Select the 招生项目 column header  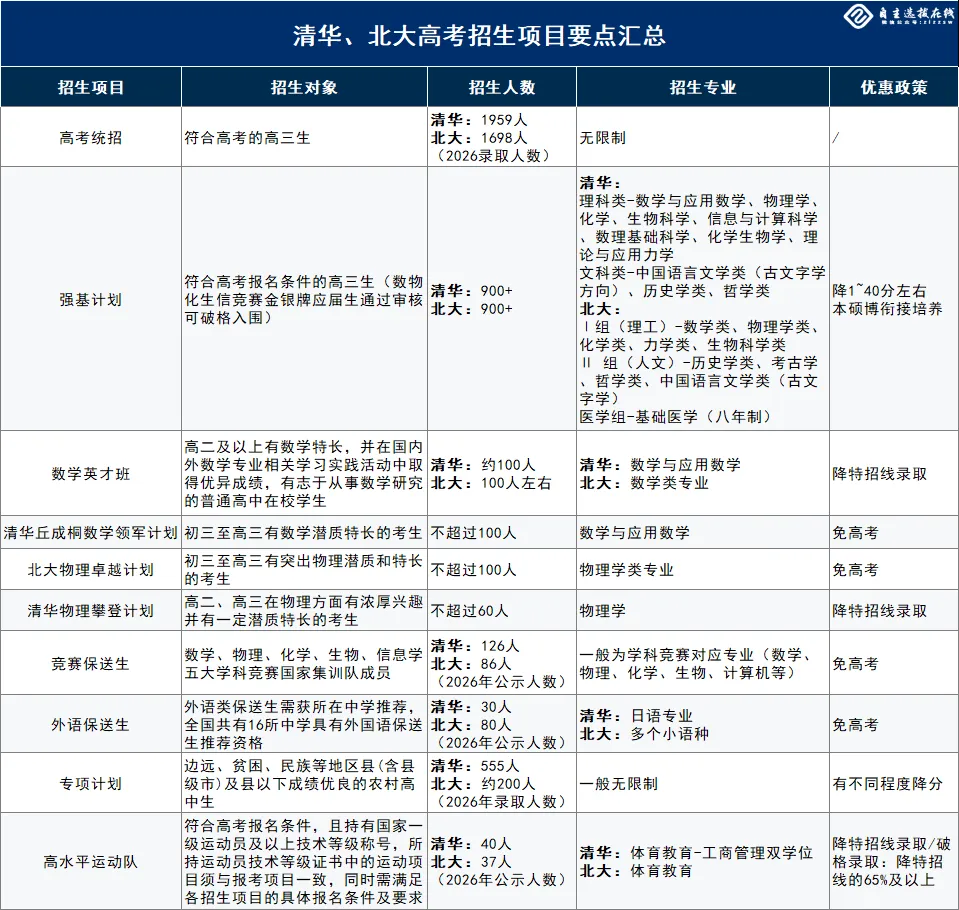[91, 87]
